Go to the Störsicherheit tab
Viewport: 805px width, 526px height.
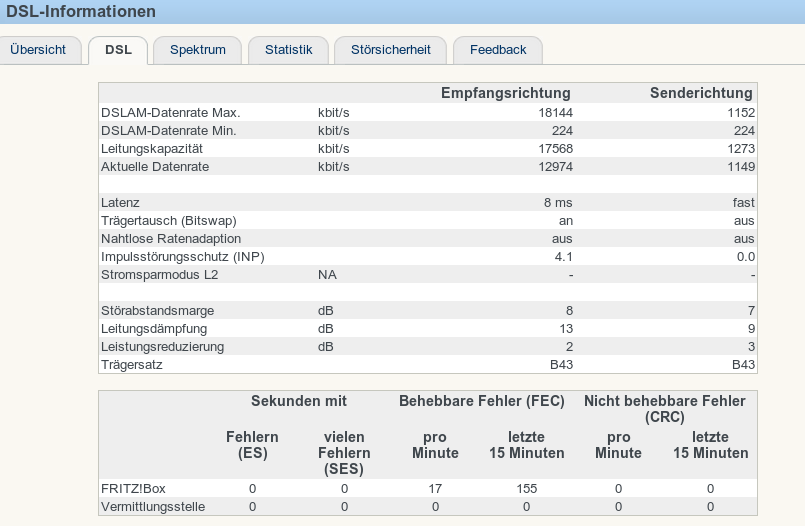tap(391, 50)
